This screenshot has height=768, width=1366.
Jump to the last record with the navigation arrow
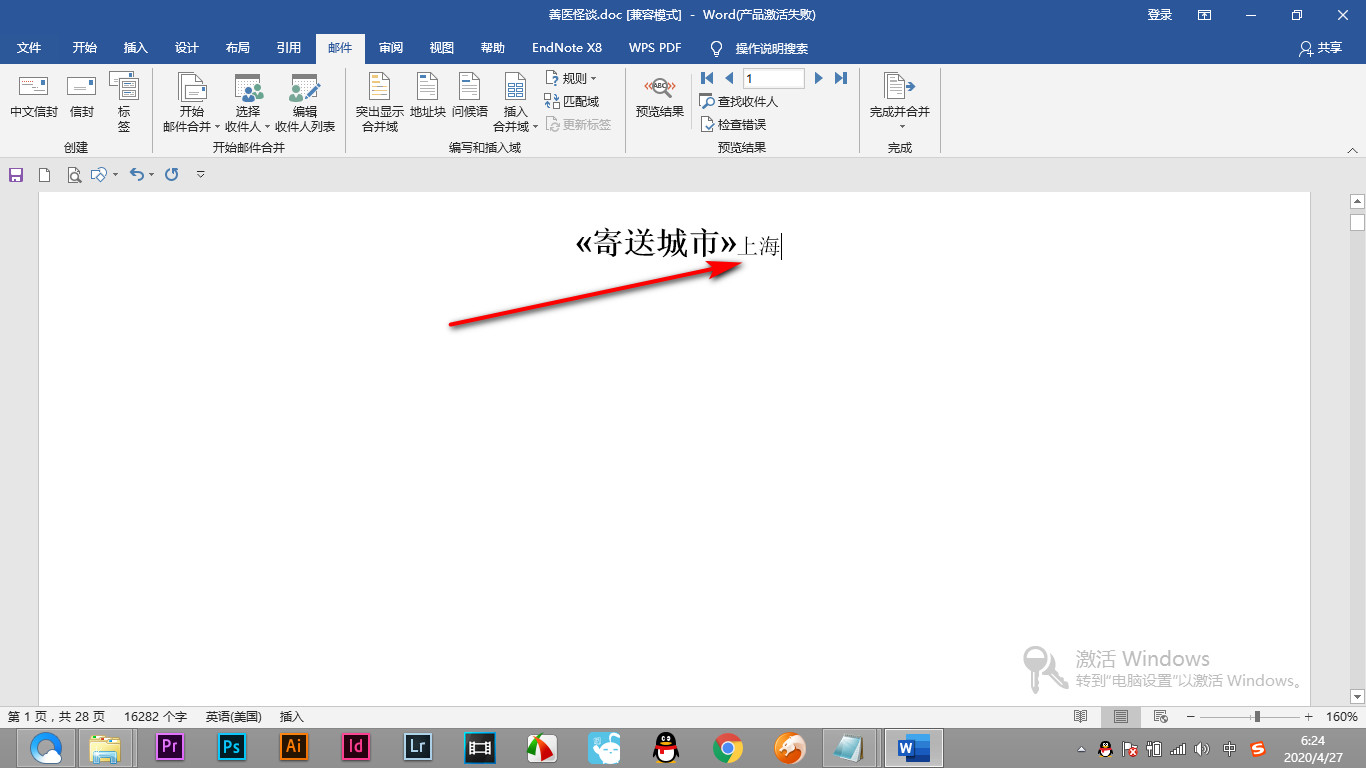(841, 77)
